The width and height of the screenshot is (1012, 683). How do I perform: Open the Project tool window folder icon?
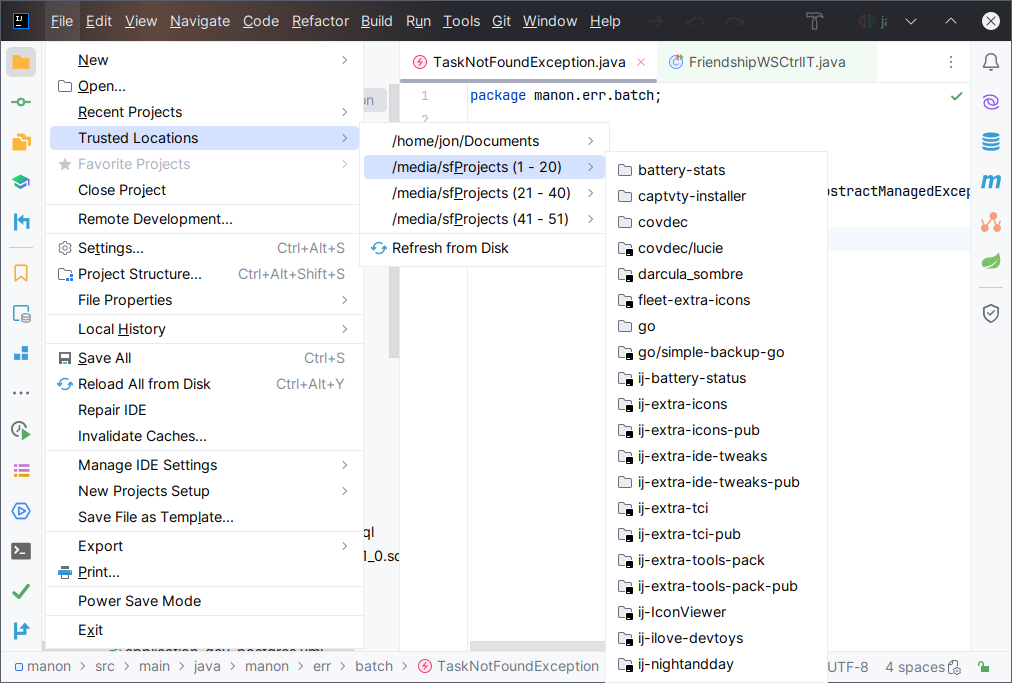point(21,63)
